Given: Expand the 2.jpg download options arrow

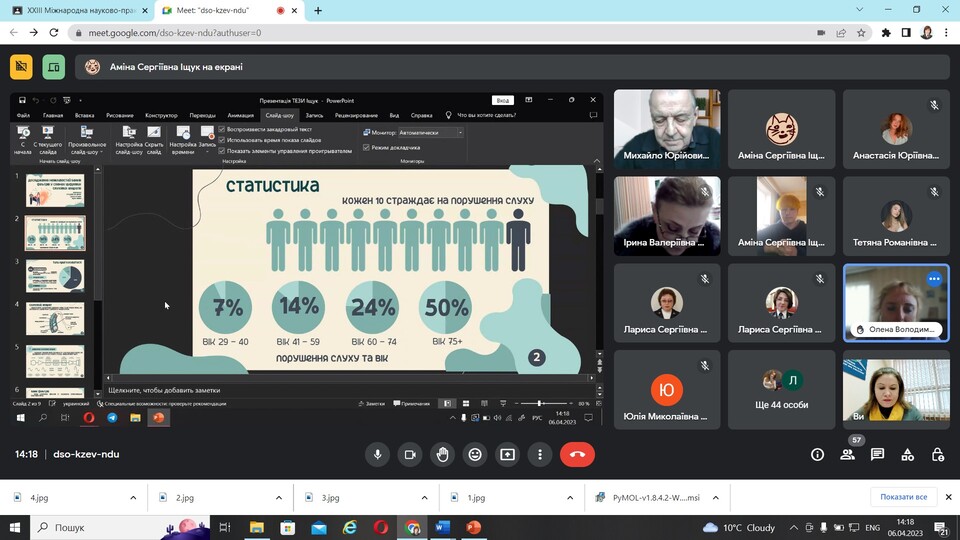Looking at the screenshot, I should 279,497.
